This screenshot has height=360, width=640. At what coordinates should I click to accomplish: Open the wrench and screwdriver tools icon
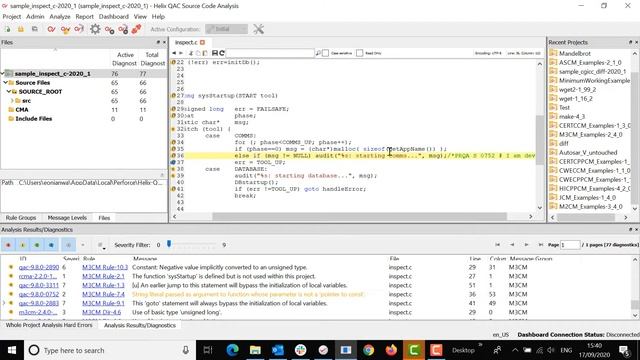258,29
